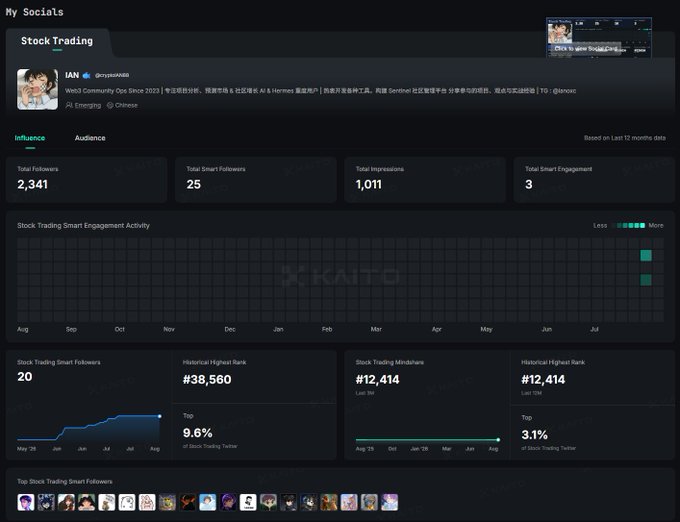Click the Top 3.1% value
Viewport: 680px width, 522px height.
[x=534, y=434]
